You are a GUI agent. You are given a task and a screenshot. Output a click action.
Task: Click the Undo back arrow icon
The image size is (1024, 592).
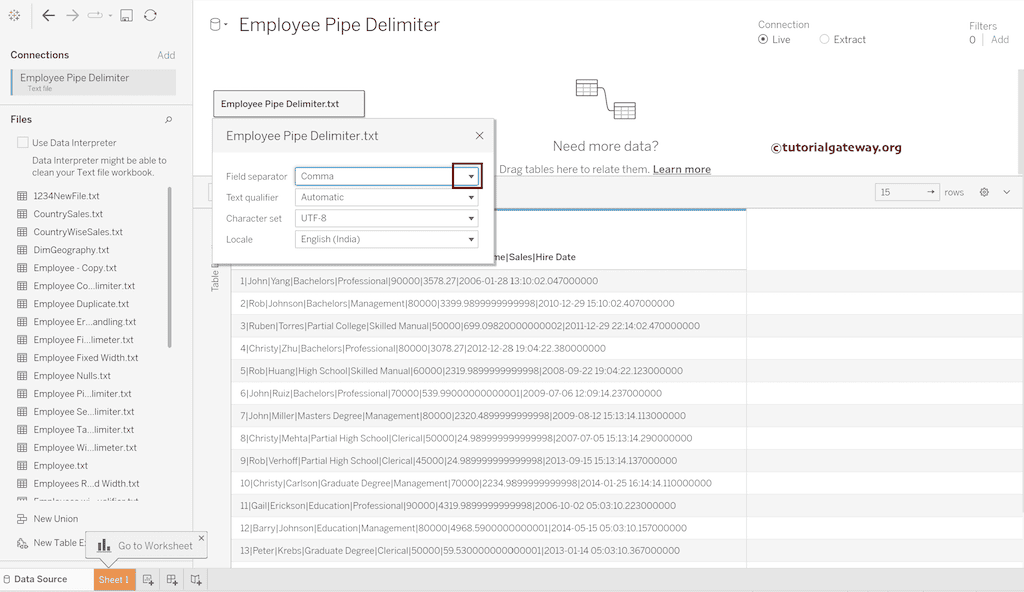(x=47, y=15)
